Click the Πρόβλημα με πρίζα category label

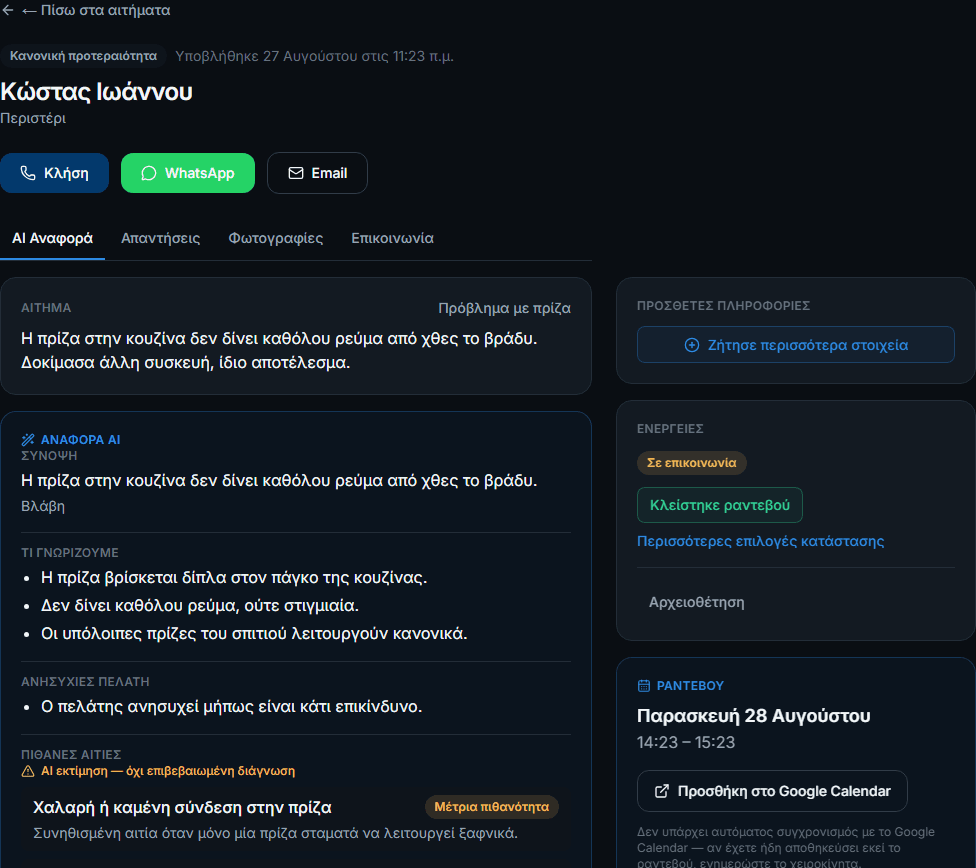(504, 308)
